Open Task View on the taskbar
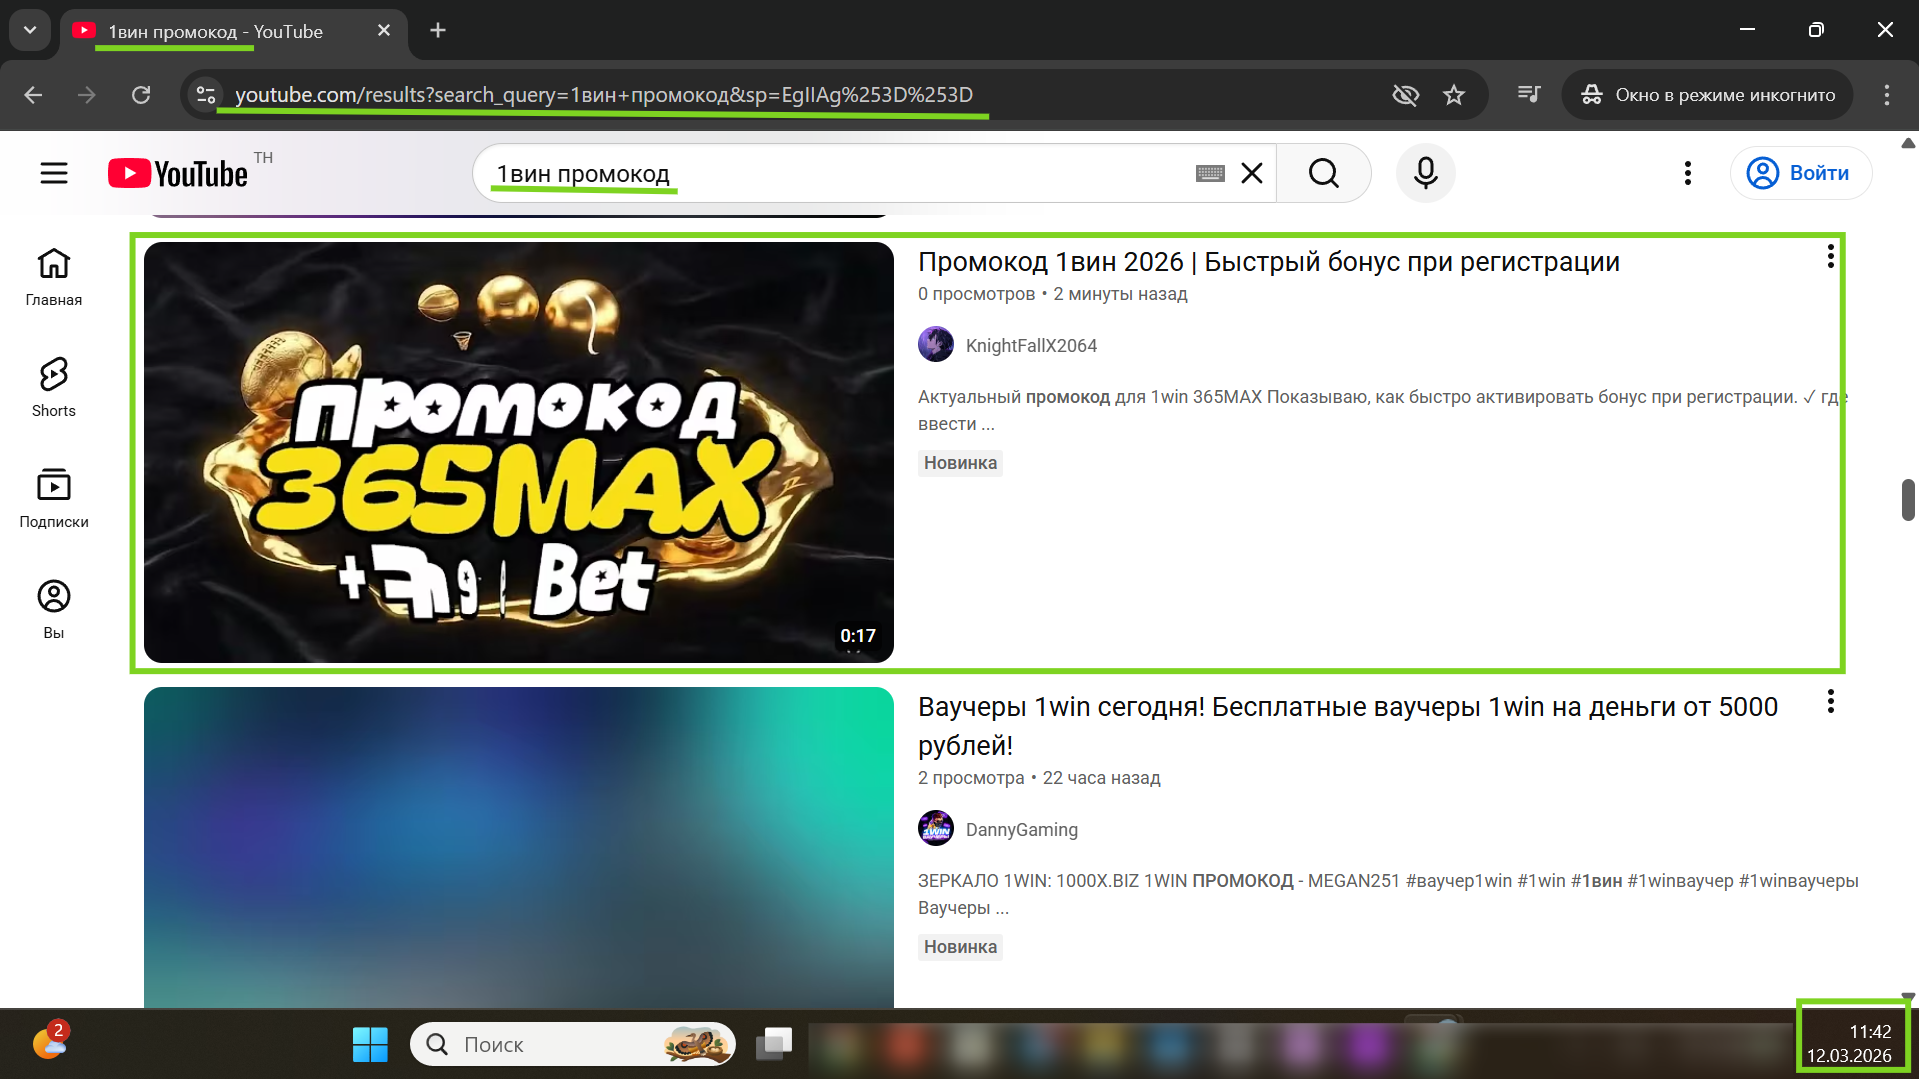This screenshot has height=1079, width=1919. click(x=774, y=1044)
